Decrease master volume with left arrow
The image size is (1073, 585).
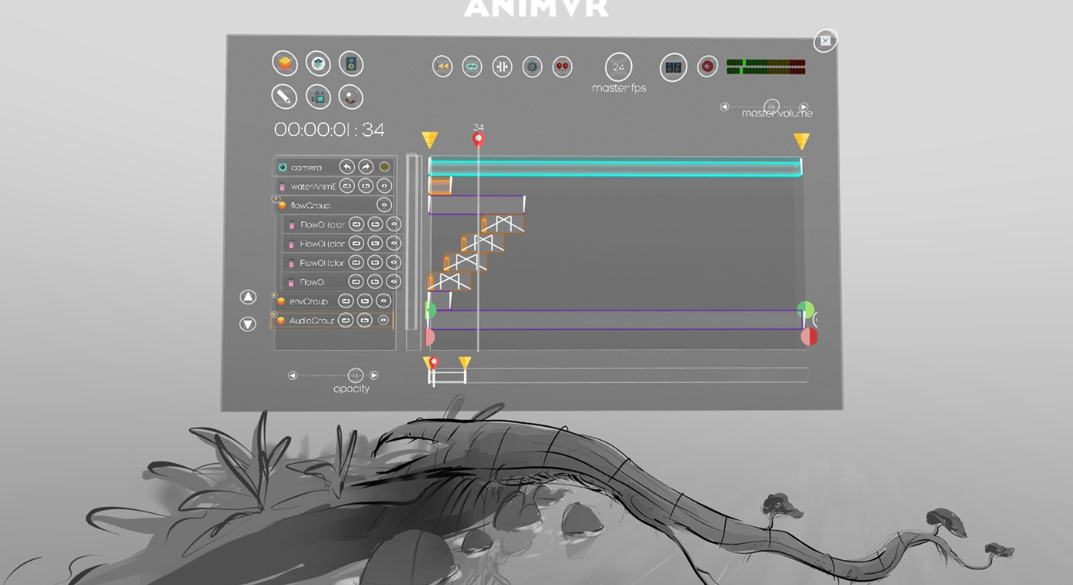click(724, 107)
